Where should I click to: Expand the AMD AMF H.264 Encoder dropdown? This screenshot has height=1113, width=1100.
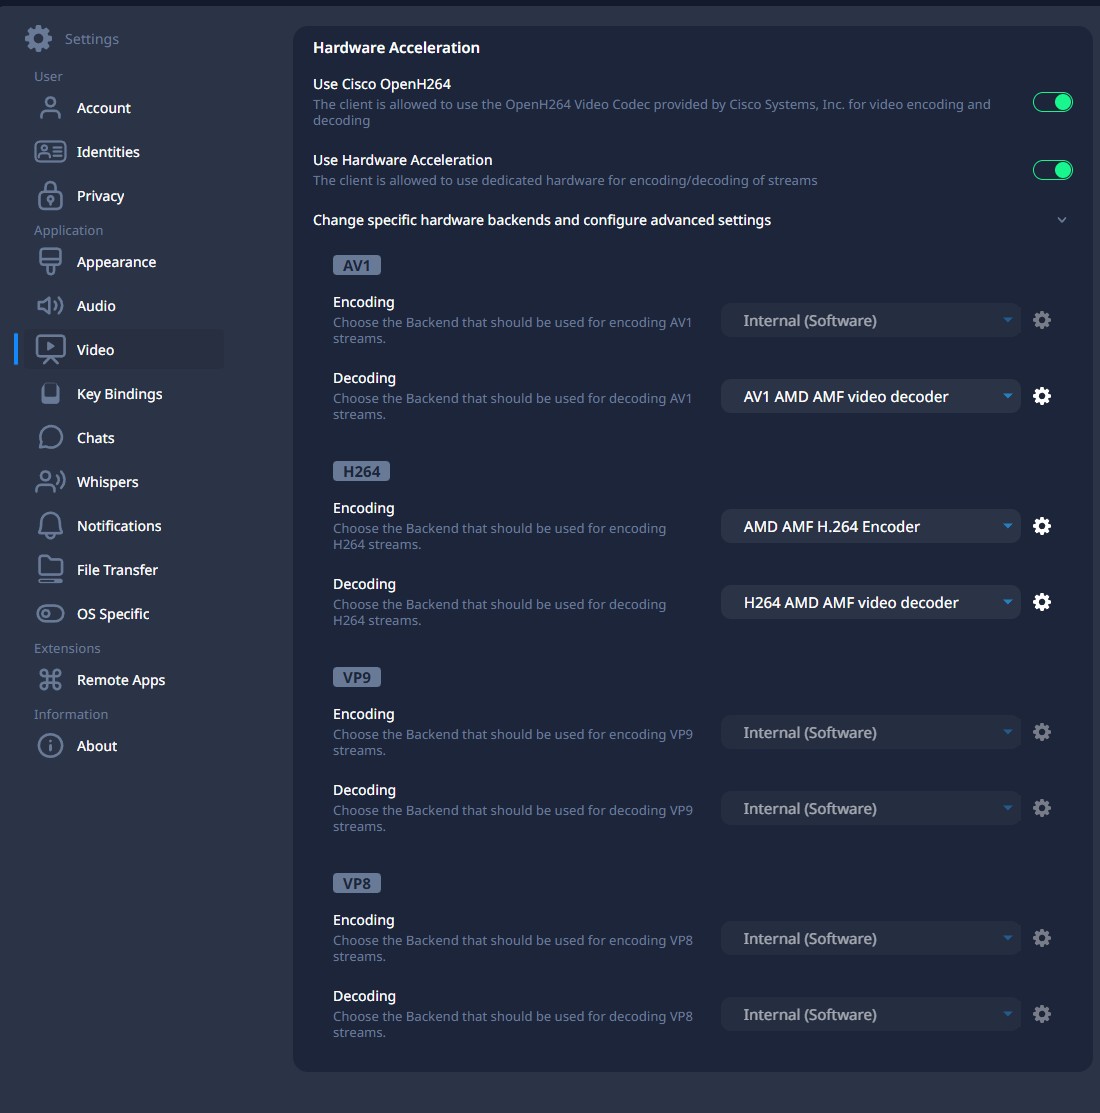[870, 527]
